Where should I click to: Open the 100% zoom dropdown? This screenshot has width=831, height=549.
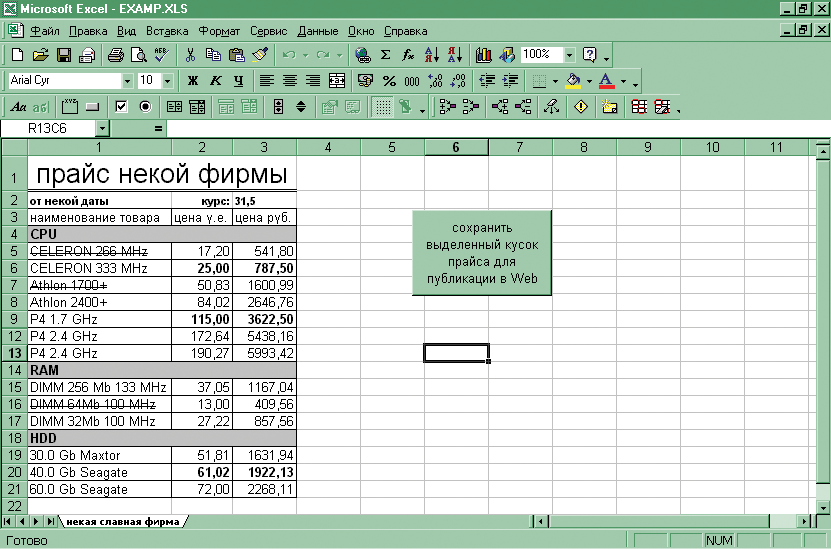(x=569, y=55)
